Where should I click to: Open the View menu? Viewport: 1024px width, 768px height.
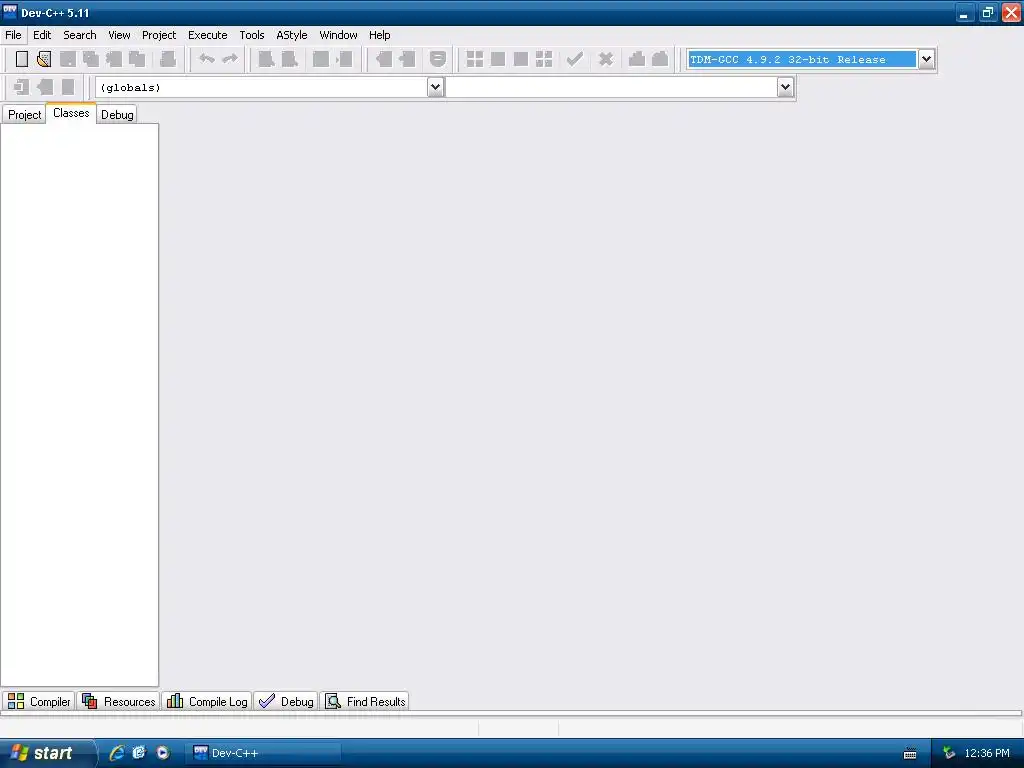click(119, 35)
